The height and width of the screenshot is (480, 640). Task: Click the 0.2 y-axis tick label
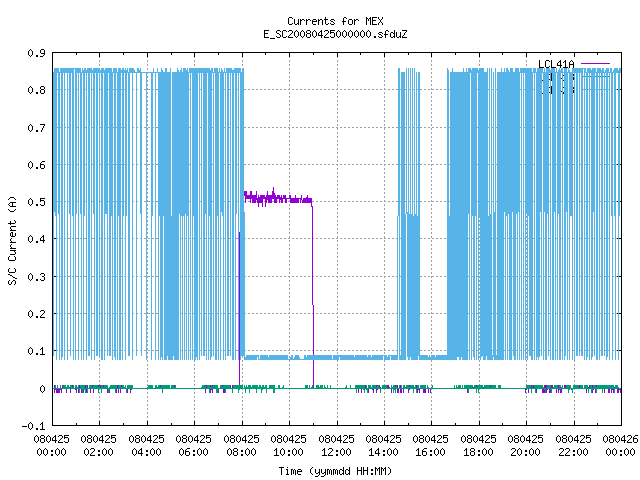tap(36, 314)
